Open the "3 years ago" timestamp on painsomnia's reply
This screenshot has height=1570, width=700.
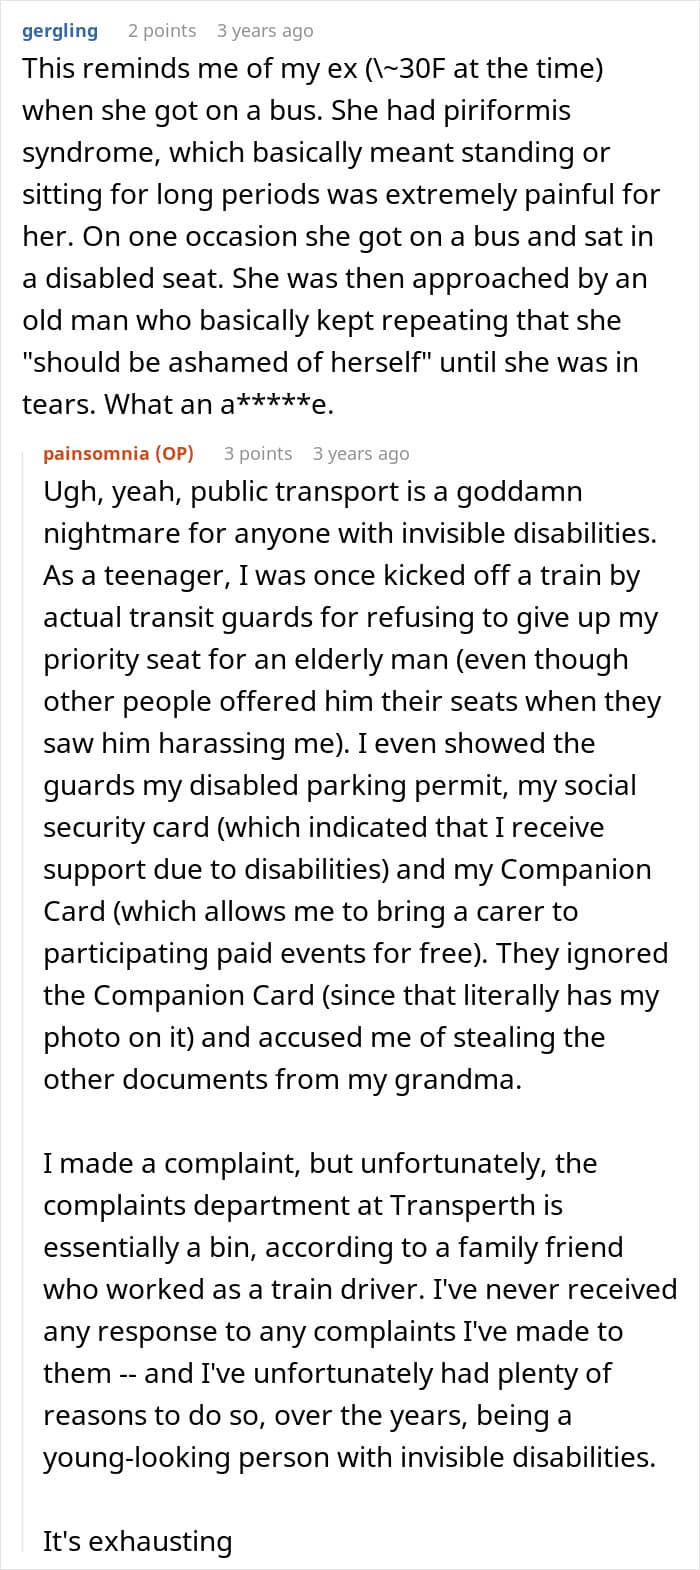tap(361, 454)
